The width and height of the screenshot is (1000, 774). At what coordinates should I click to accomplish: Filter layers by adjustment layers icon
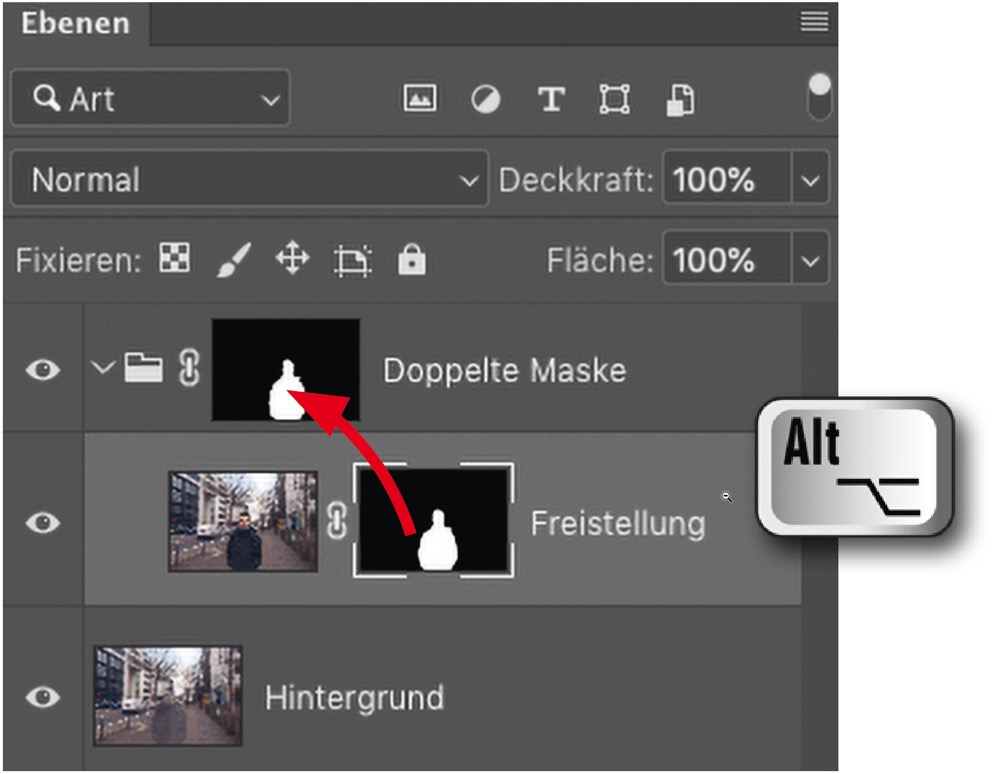[485, 100]
